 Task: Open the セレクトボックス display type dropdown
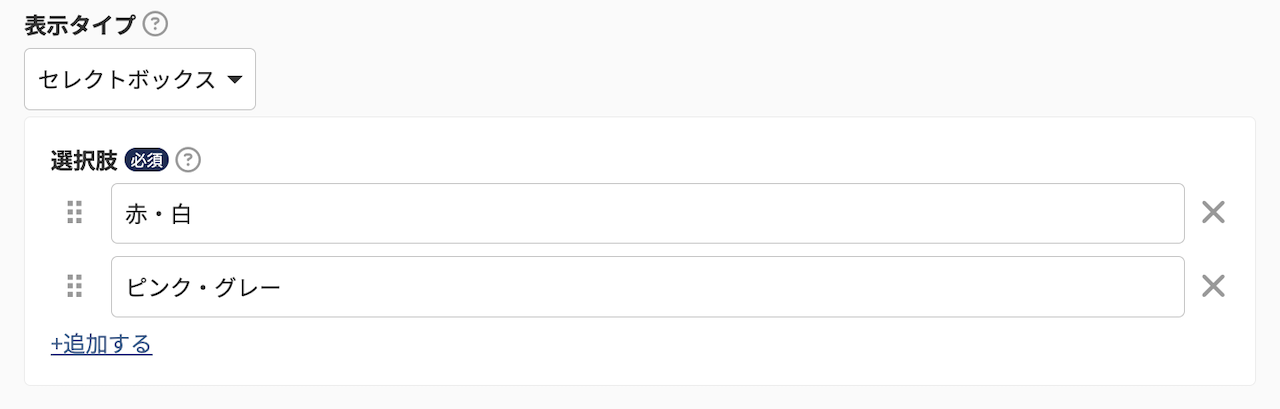pyautogui.click(x=140, y=79)
